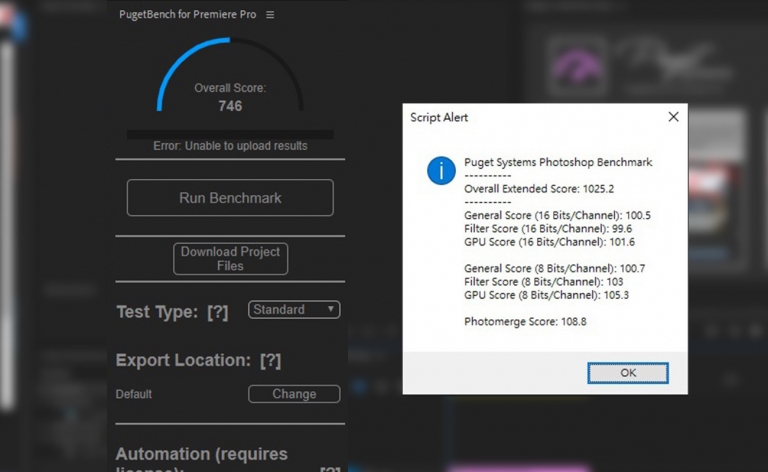Viewport: 768px width, 472px height.
Task: Click 'Puget Systems Photoshop Benchmark' heading
Action: (558, 162)
